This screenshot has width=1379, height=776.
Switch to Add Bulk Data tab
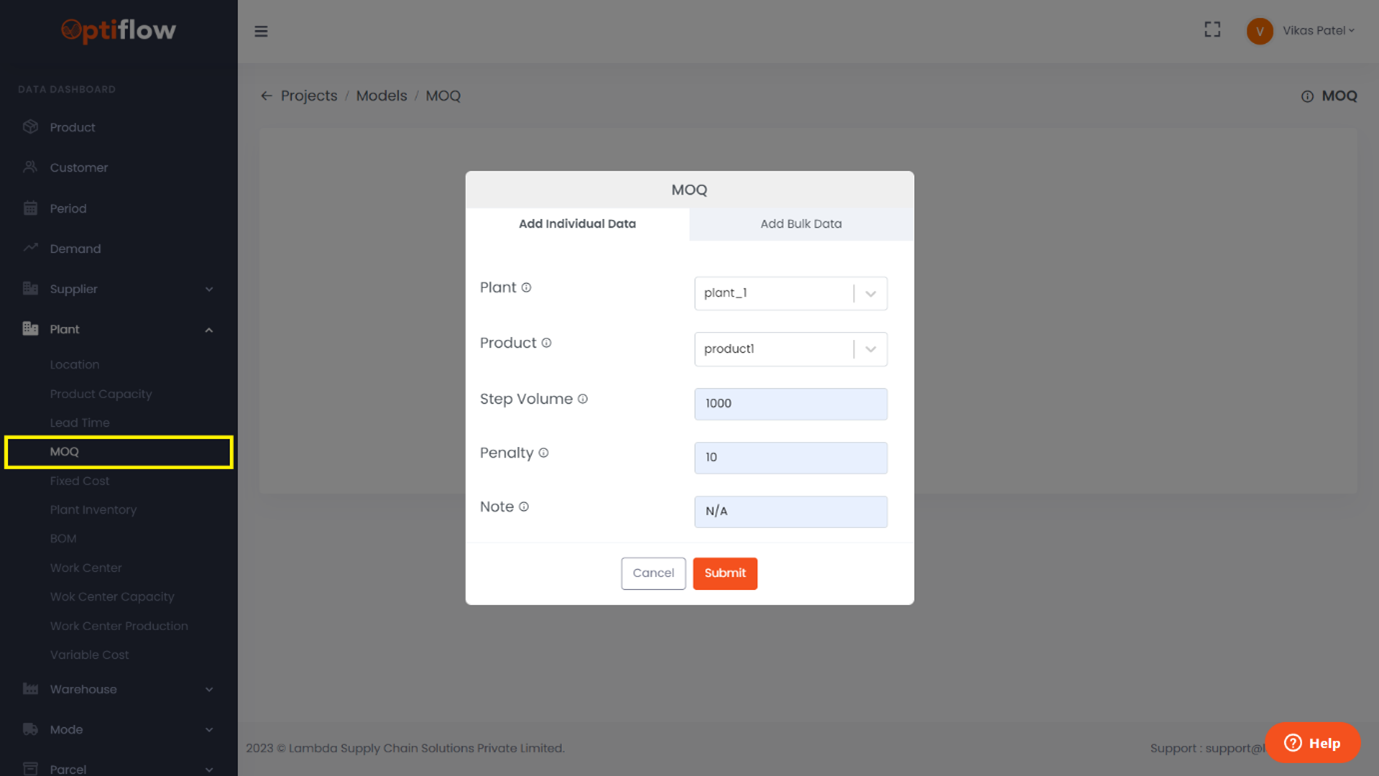(801, 224)
